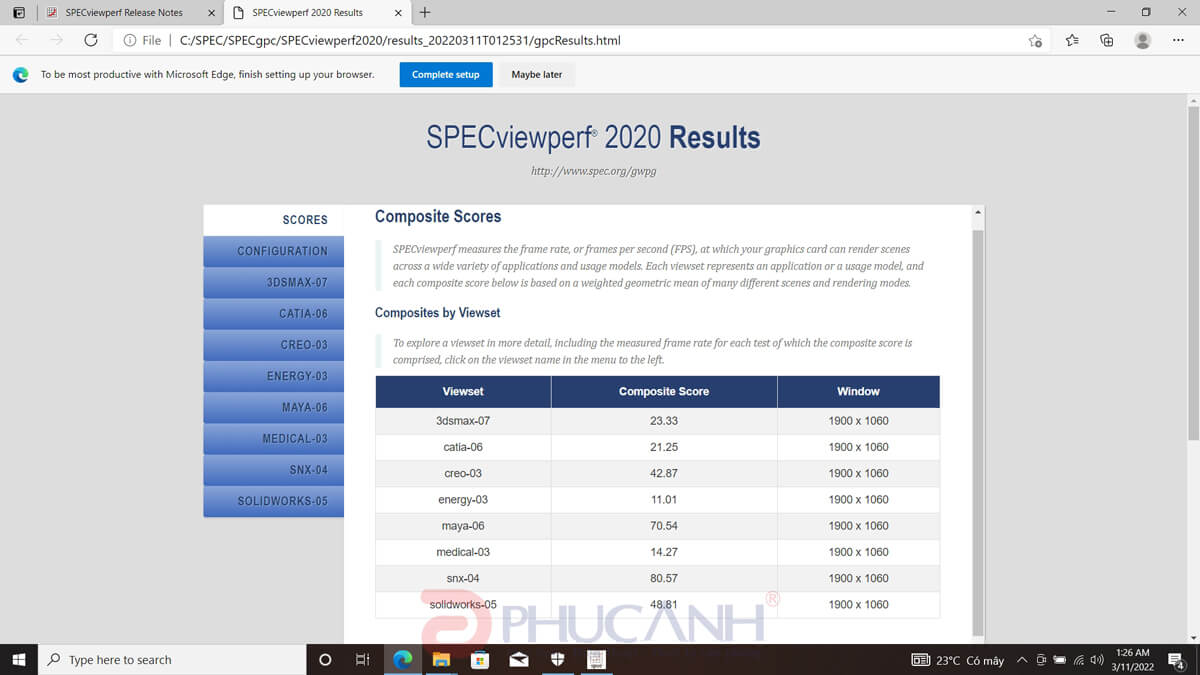
Task: Show hidden system tray icons
Action: coord(1022,660)
